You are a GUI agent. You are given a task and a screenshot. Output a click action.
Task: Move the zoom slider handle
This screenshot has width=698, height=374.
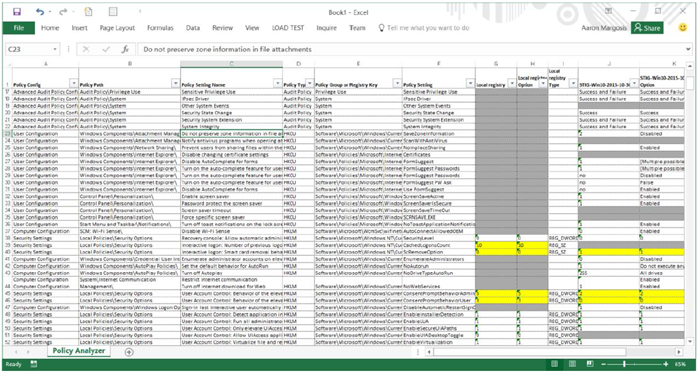pyautogui.click(x=625, y=364)
